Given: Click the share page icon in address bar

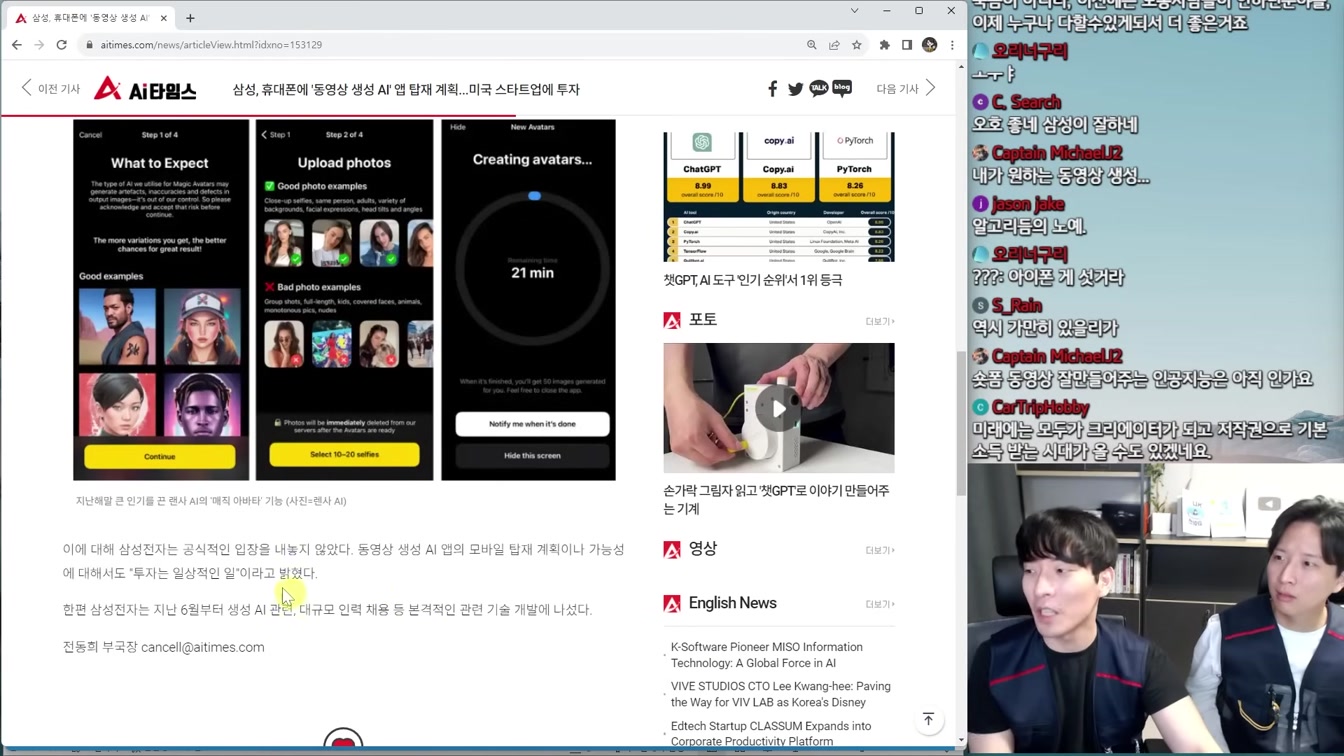Looking at the screenshot, I should [x=834, y=45].
